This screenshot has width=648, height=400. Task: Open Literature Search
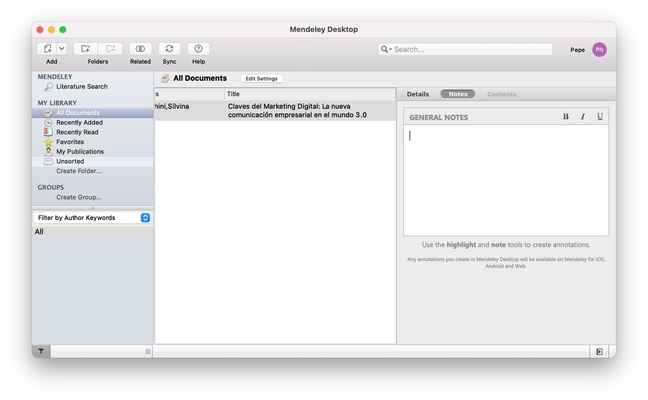coord(82,86)
